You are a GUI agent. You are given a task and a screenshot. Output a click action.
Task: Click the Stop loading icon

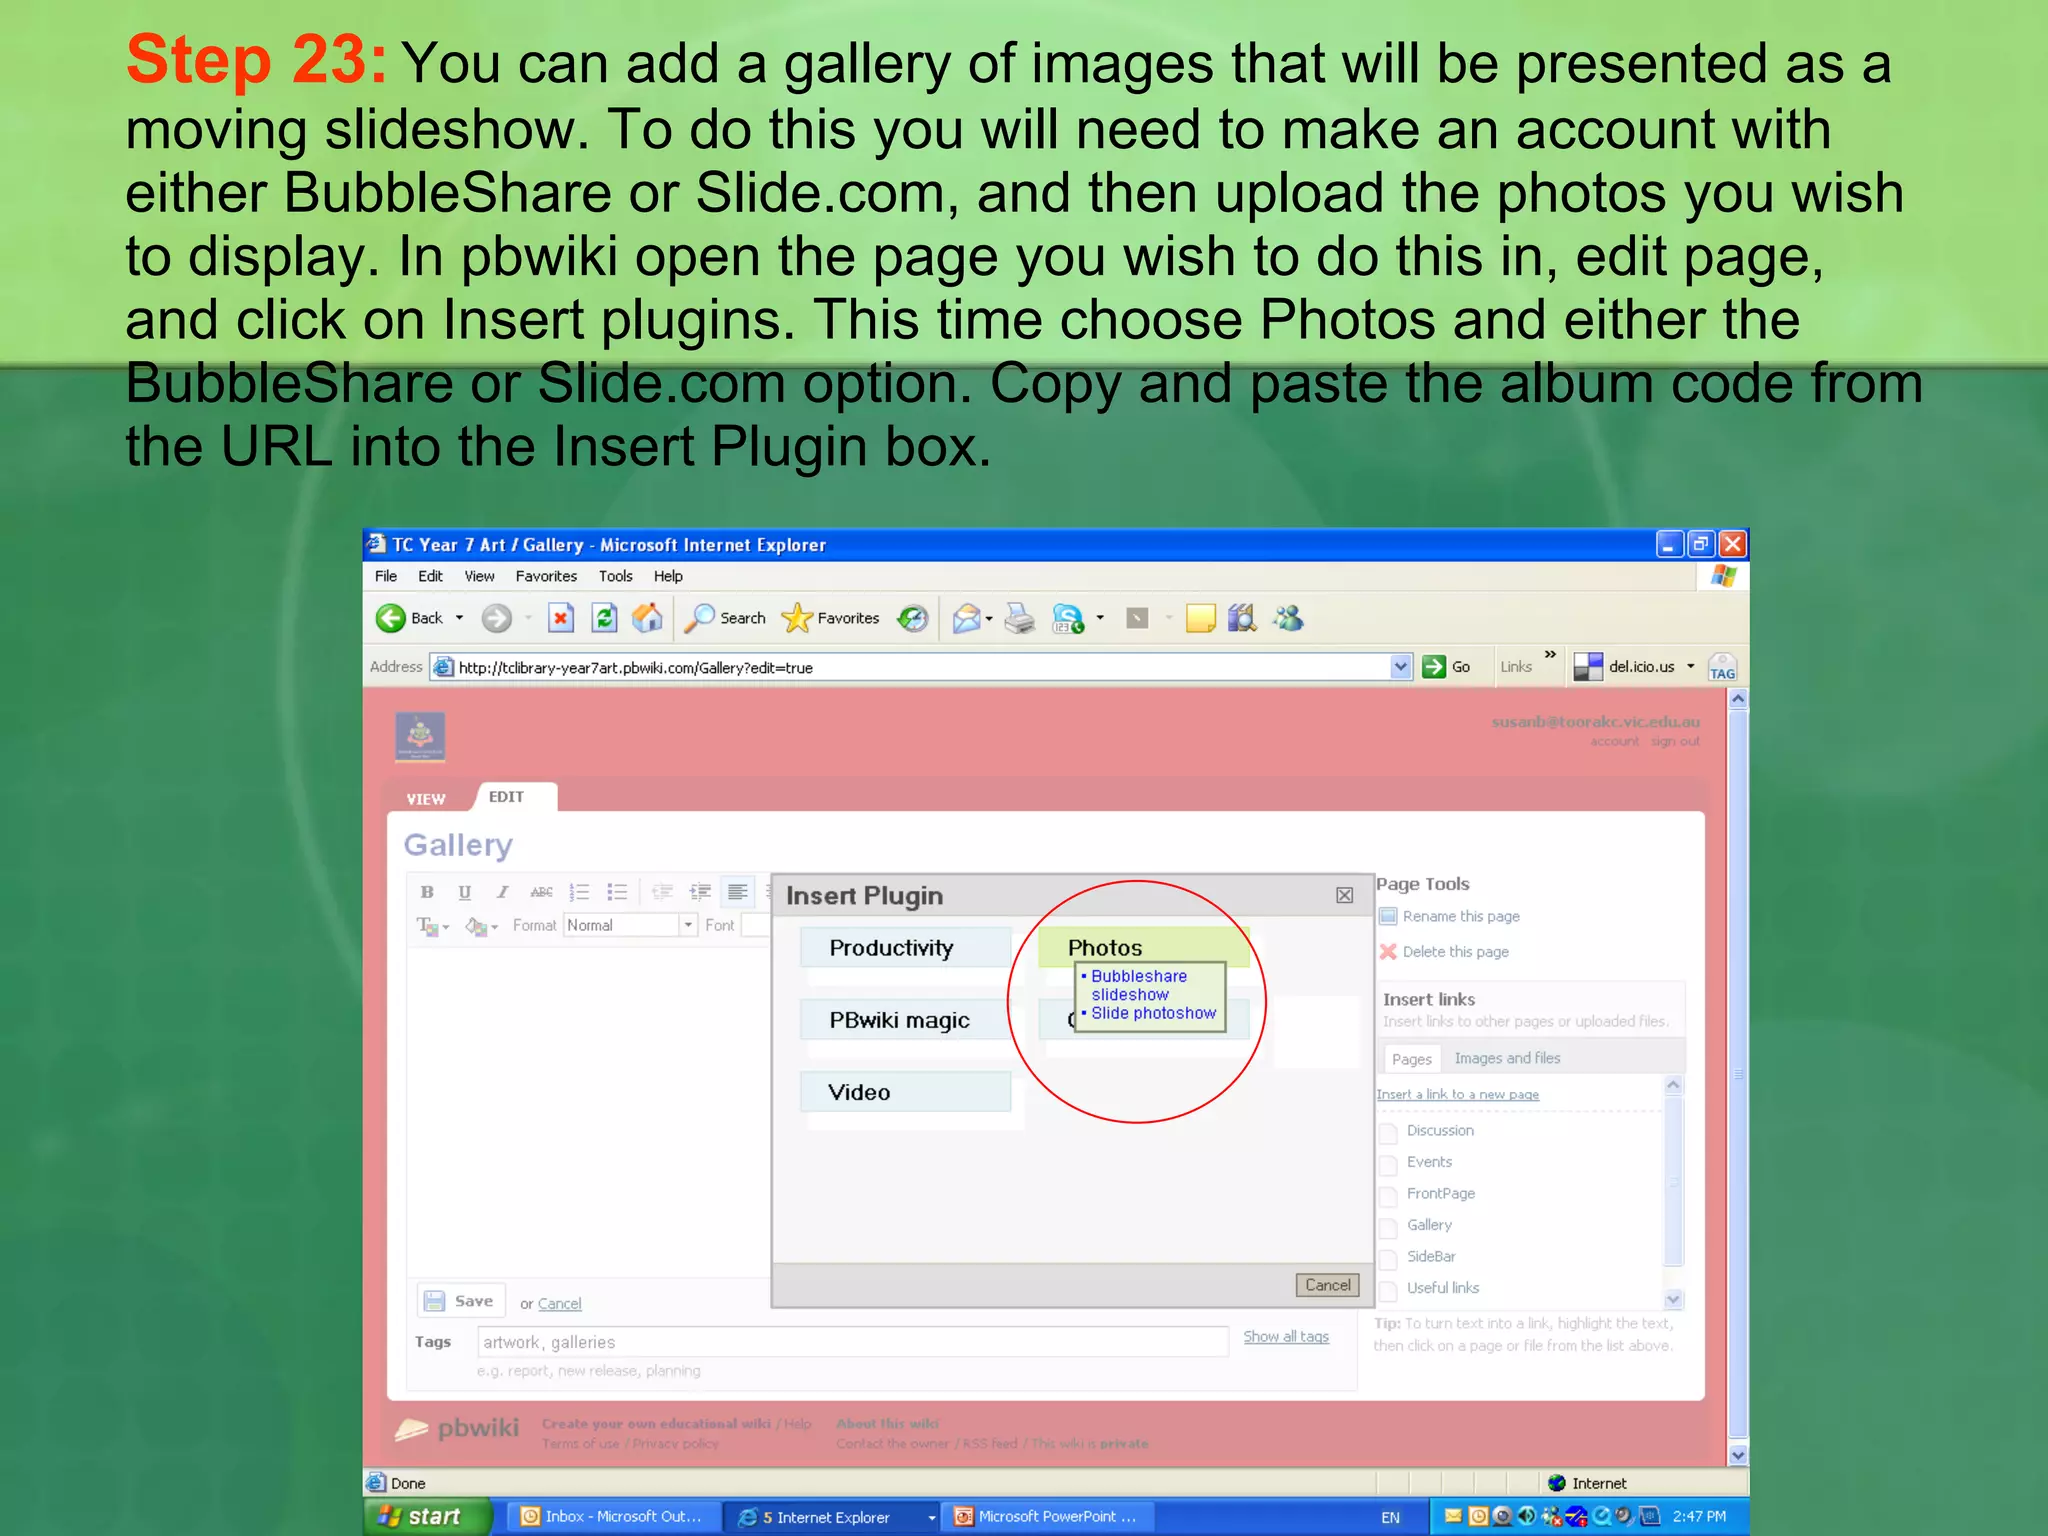(x=561, y=618)
